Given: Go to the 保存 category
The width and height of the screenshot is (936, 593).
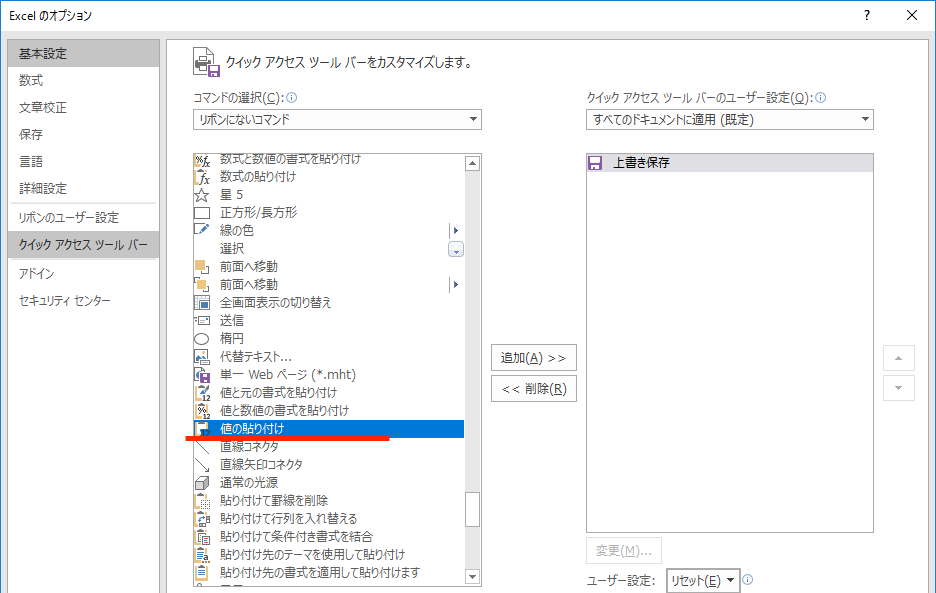Looking at the screenshot, I should click(84, 134).
